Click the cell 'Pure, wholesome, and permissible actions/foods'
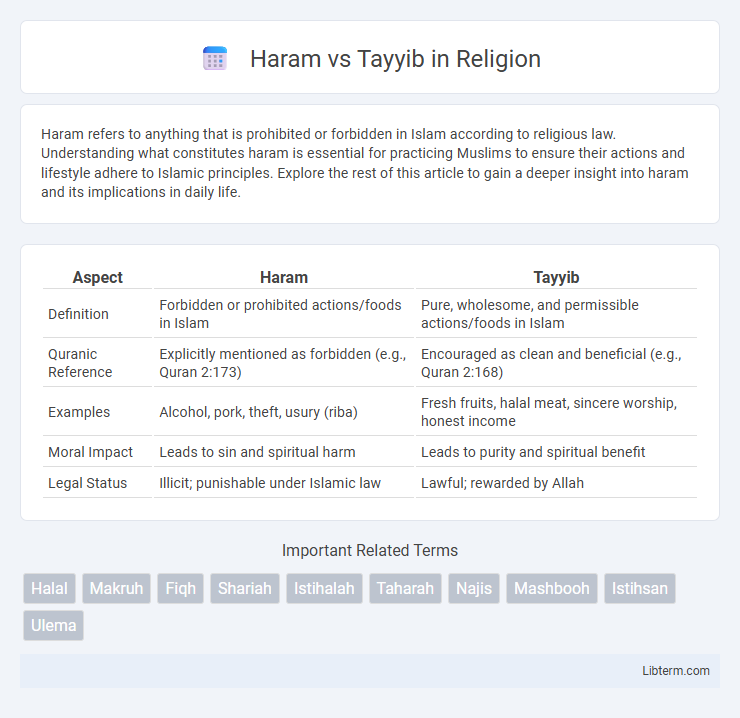The width and height of the screenshot is (740, 718). point(556,314)
